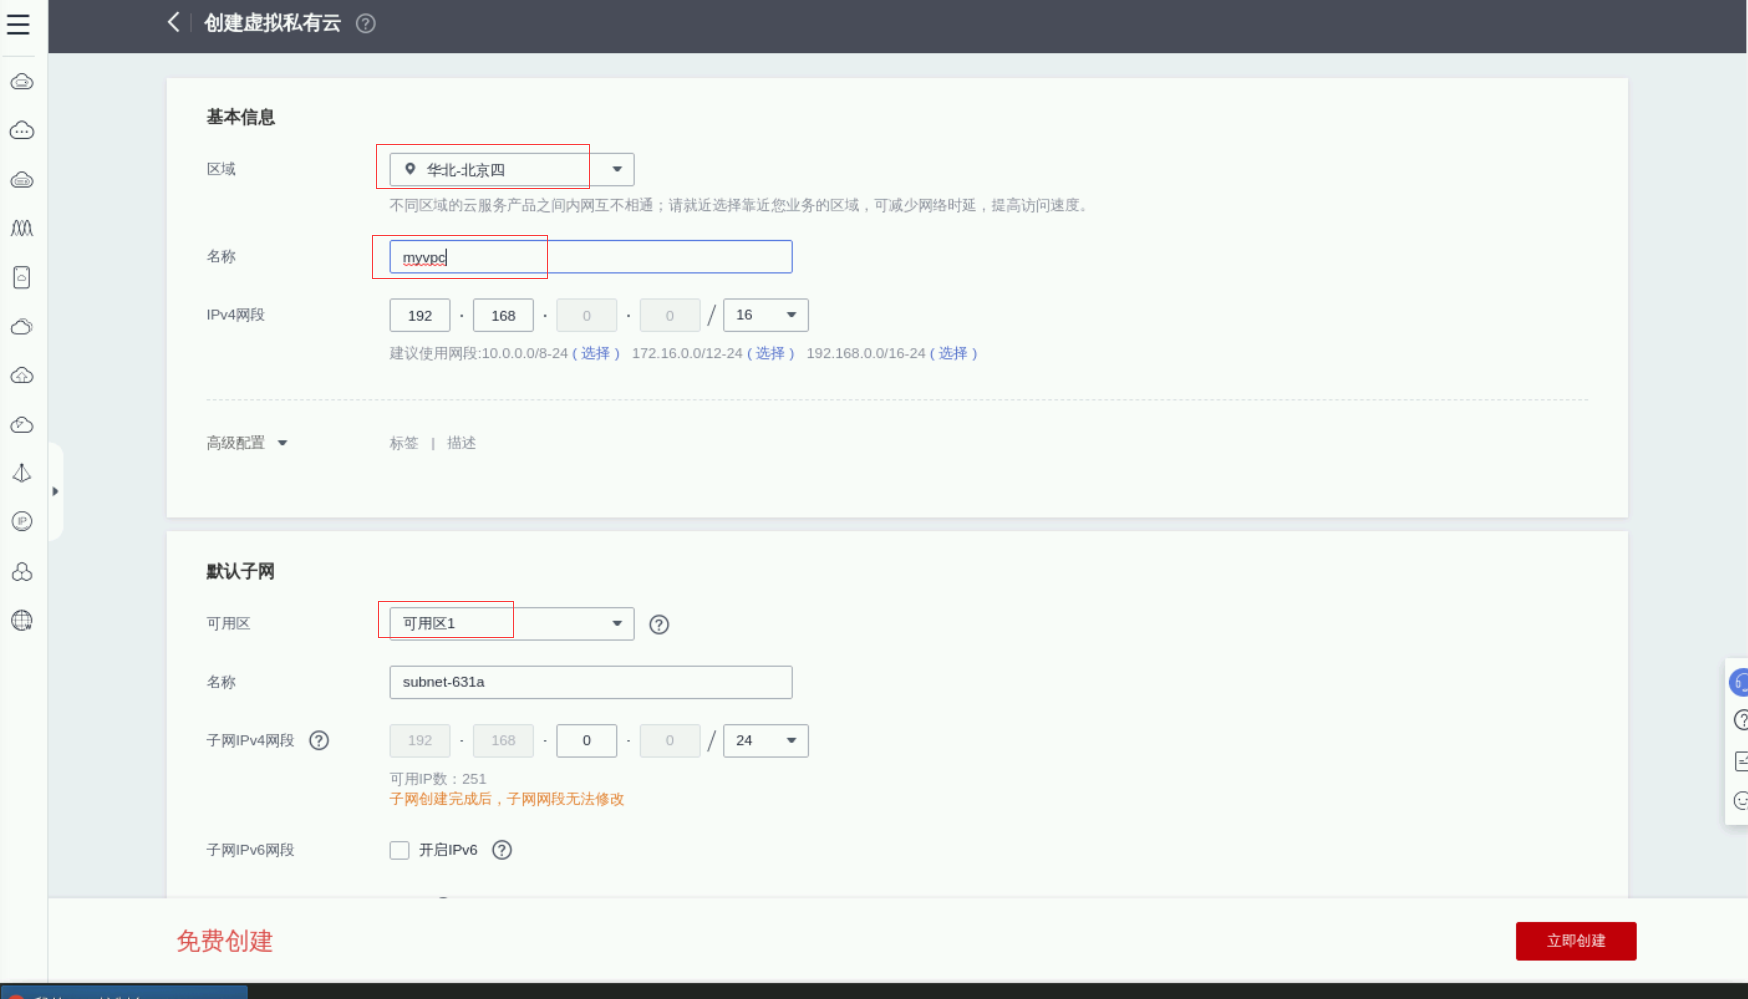Click the 基本信息 section heading
The height and width of the screenshot is (999, 1748).
click(241, 117)
